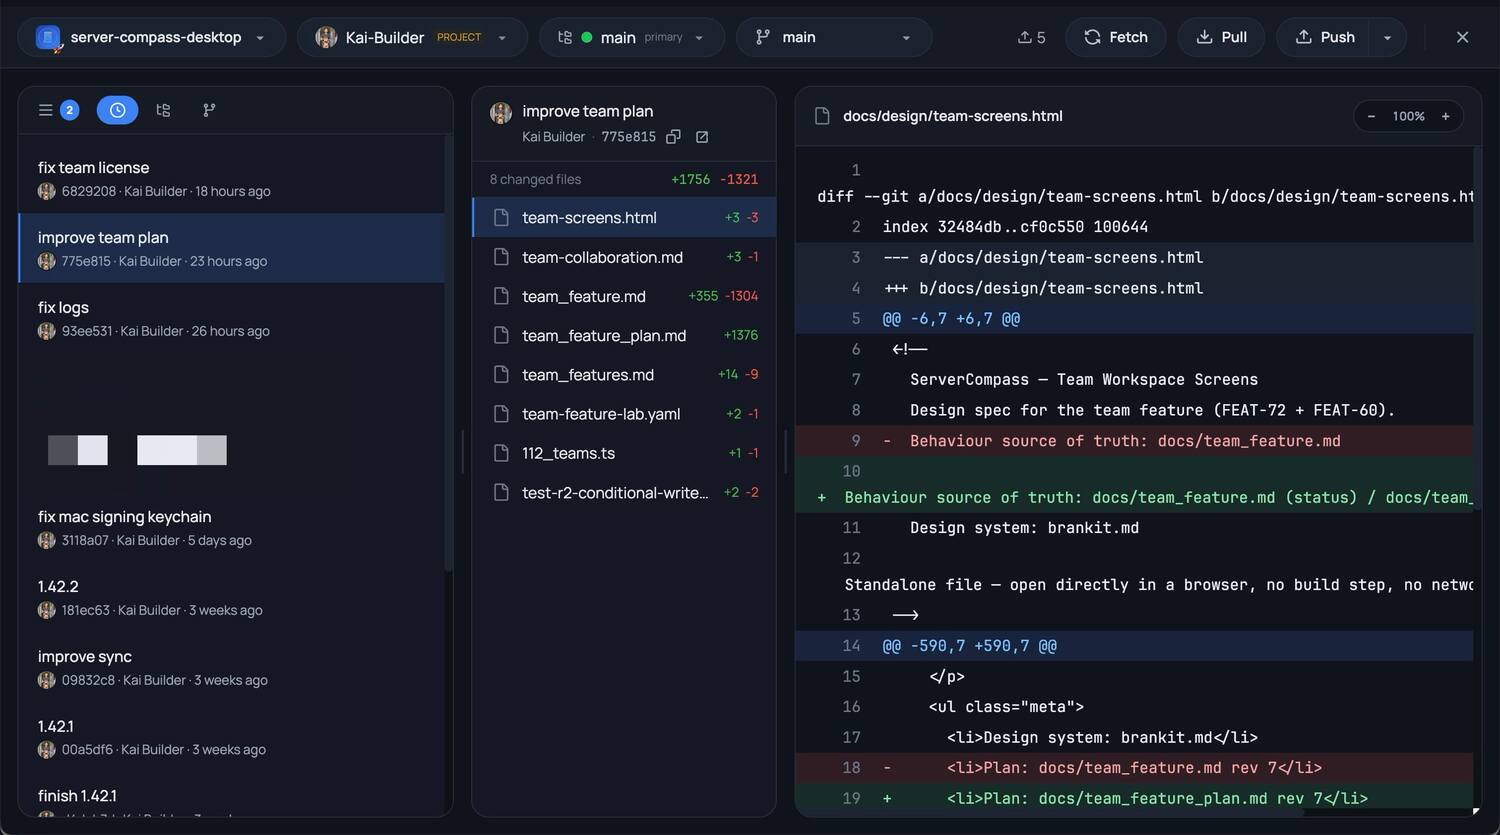Viewport: 1500px width, 835px height.
Task: Click the Pull button
Action: tap(1221, 37)
